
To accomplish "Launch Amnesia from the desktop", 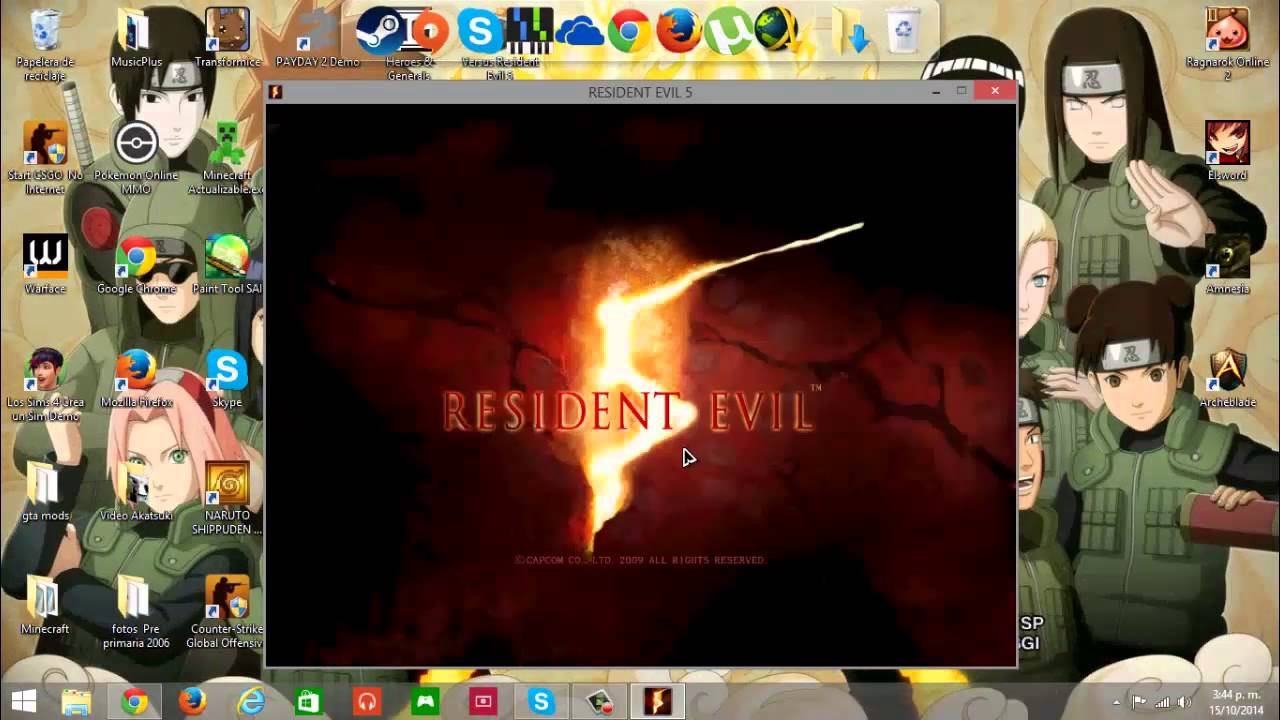I will coord(1227,265).
